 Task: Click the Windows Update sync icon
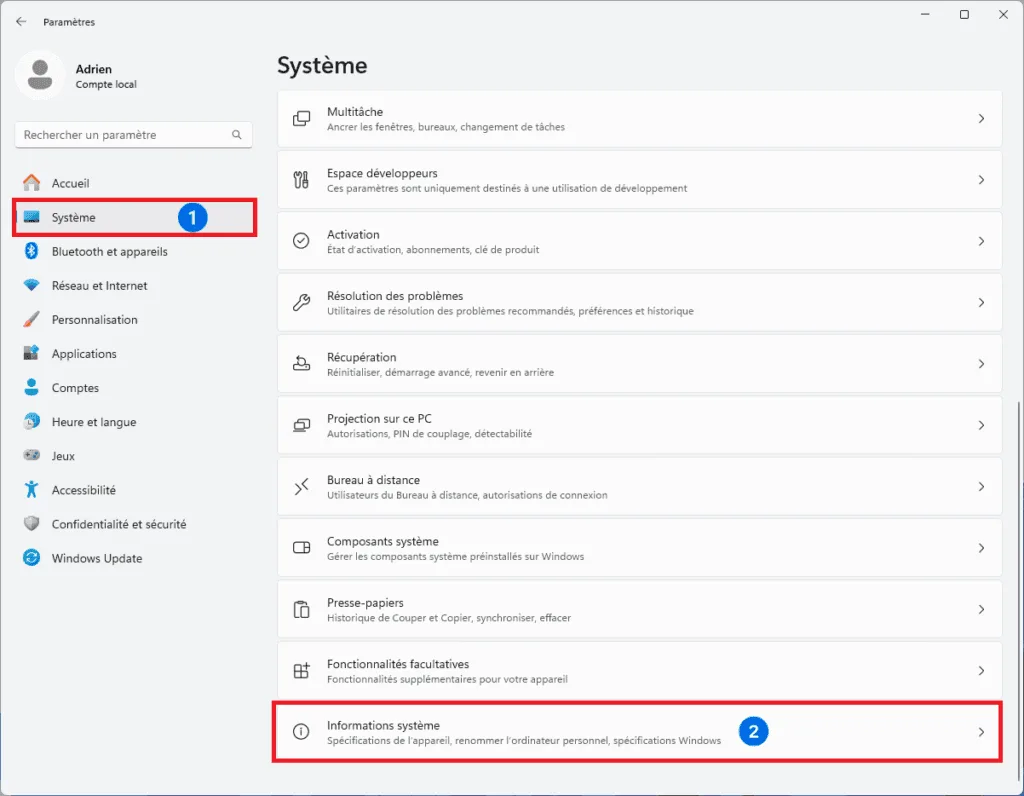click(x=31, y=558)
